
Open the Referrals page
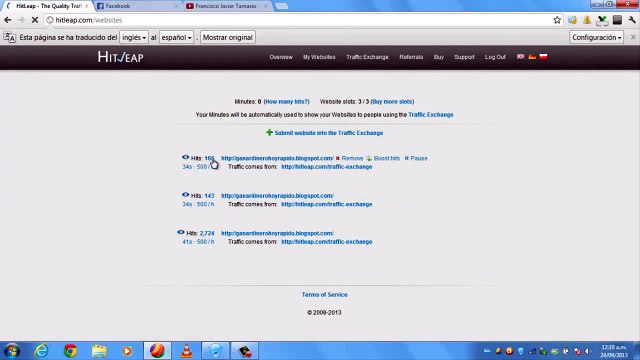[411, 57]
